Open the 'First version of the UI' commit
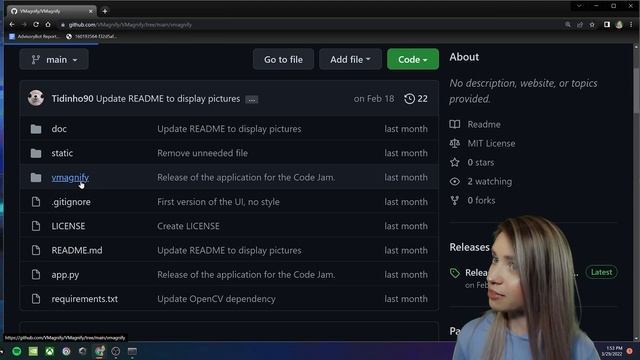The image size is (640, 360). pos(218,202)
